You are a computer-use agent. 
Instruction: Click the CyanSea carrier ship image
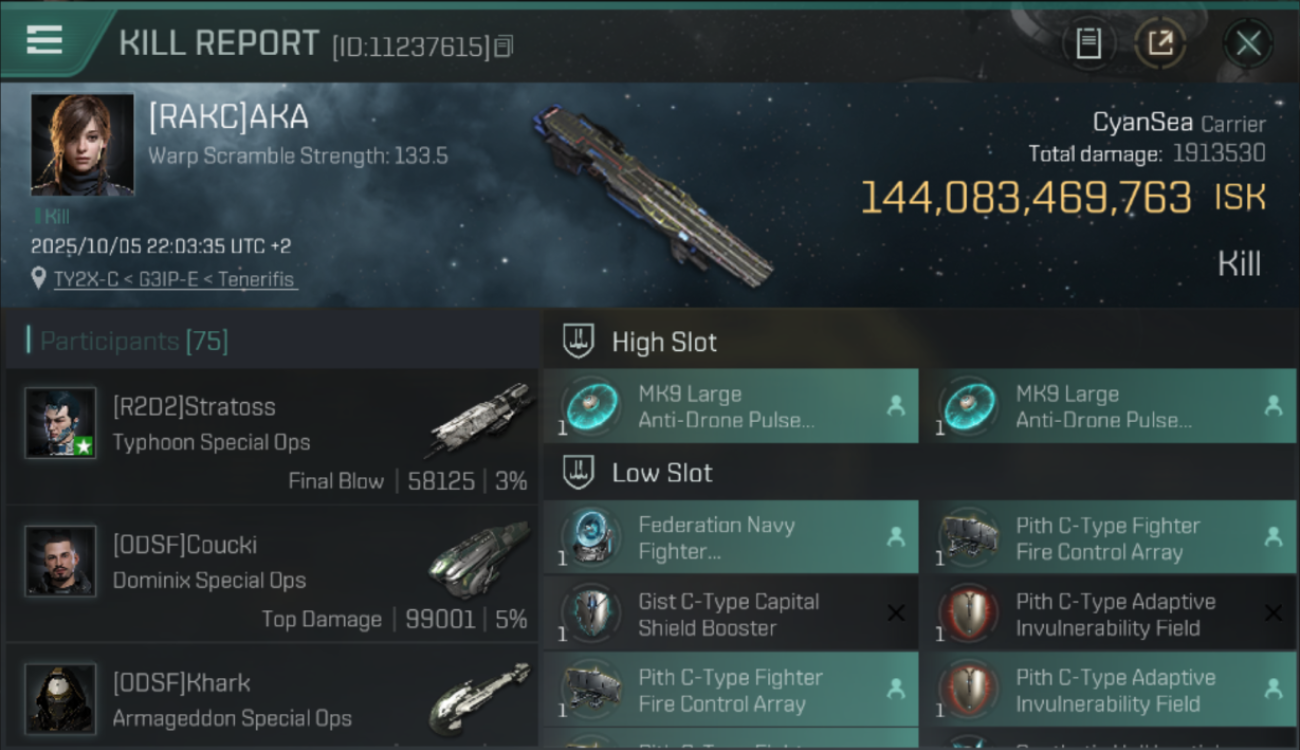click(655, 195)
